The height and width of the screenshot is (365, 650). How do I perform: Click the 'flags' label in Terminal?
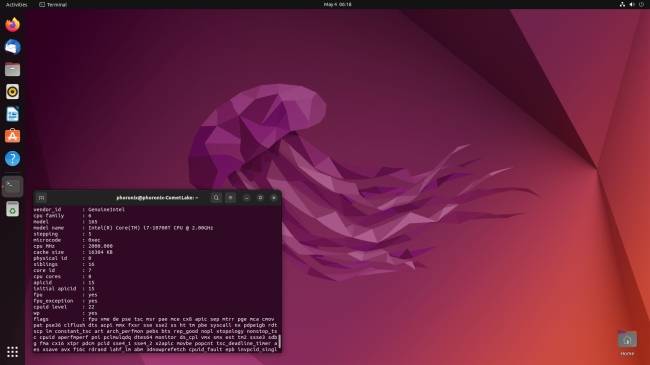click(x=41, y=319)
